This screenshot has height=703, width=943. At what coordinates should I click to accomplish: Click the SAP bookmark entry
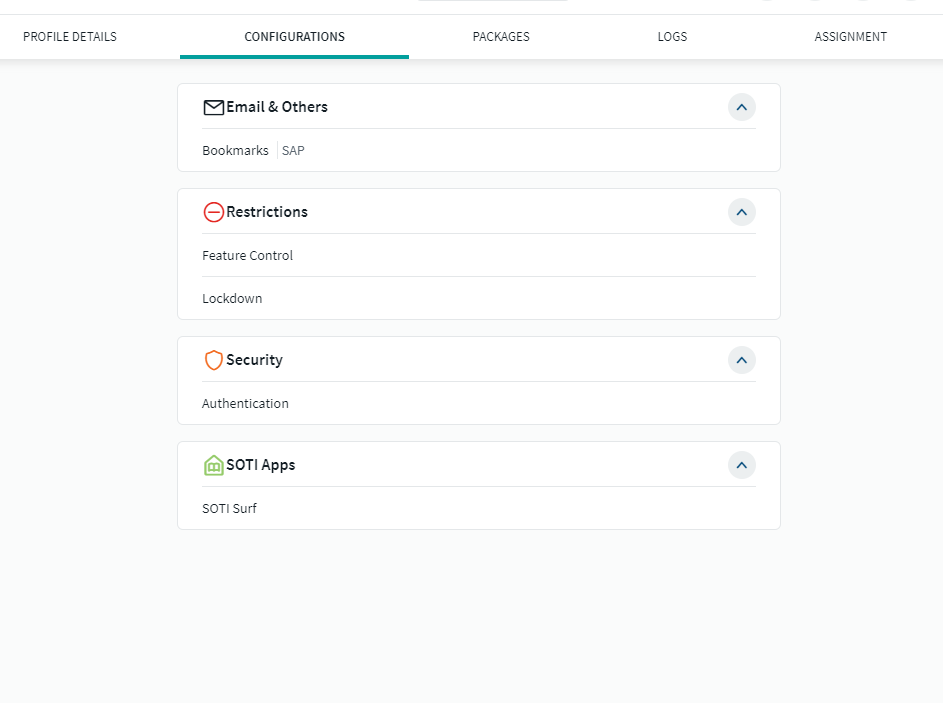click(293, 151)
